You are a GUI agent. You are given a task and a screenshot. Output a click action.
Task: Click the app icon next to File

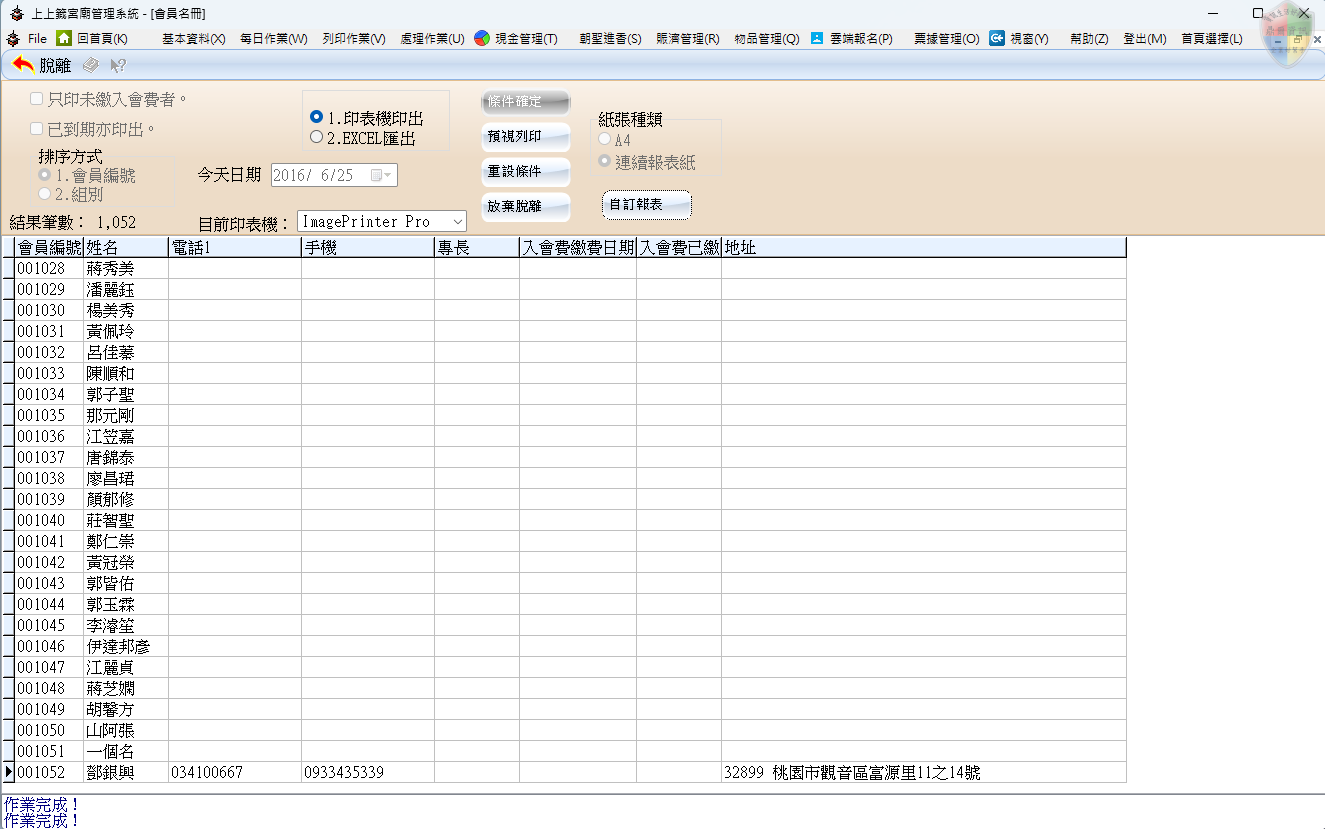coord(12,38)
